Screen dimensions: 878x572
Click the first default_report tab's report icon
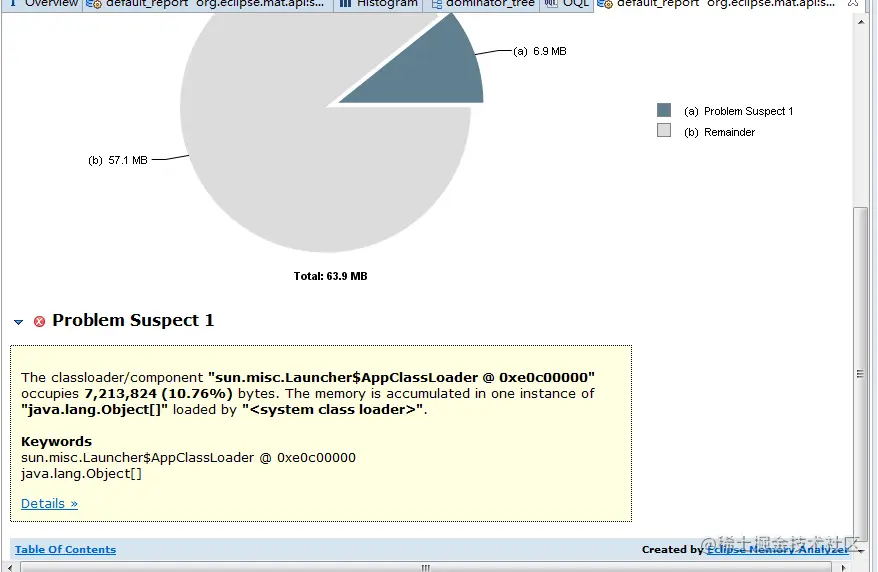pyautogui.click(x=94, y=4)
